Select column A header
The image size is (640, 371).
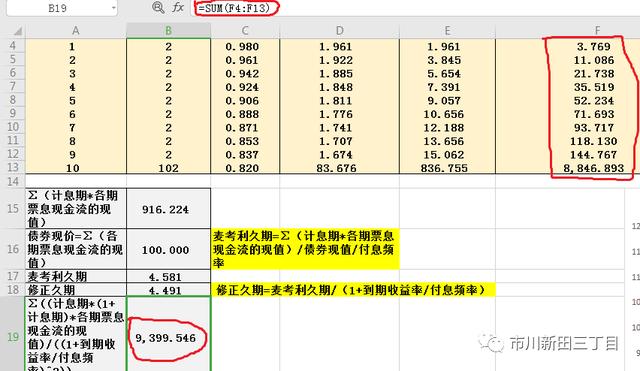tap(76, 31)
